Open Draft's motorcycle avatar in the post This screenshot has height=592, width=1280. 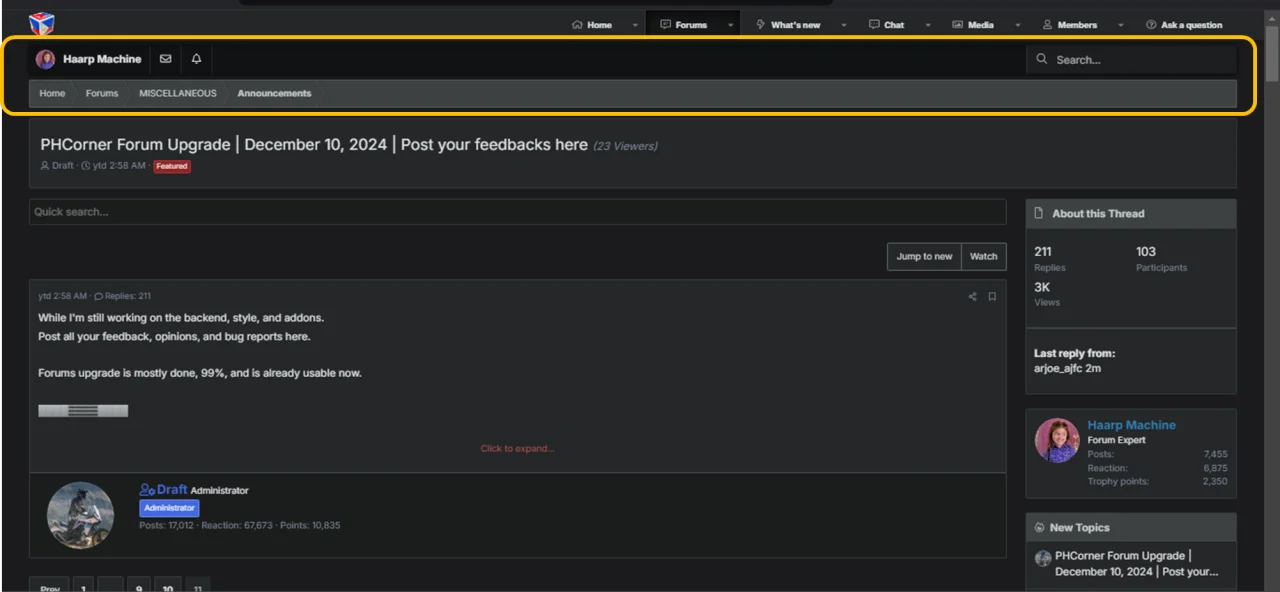(80, 515)
